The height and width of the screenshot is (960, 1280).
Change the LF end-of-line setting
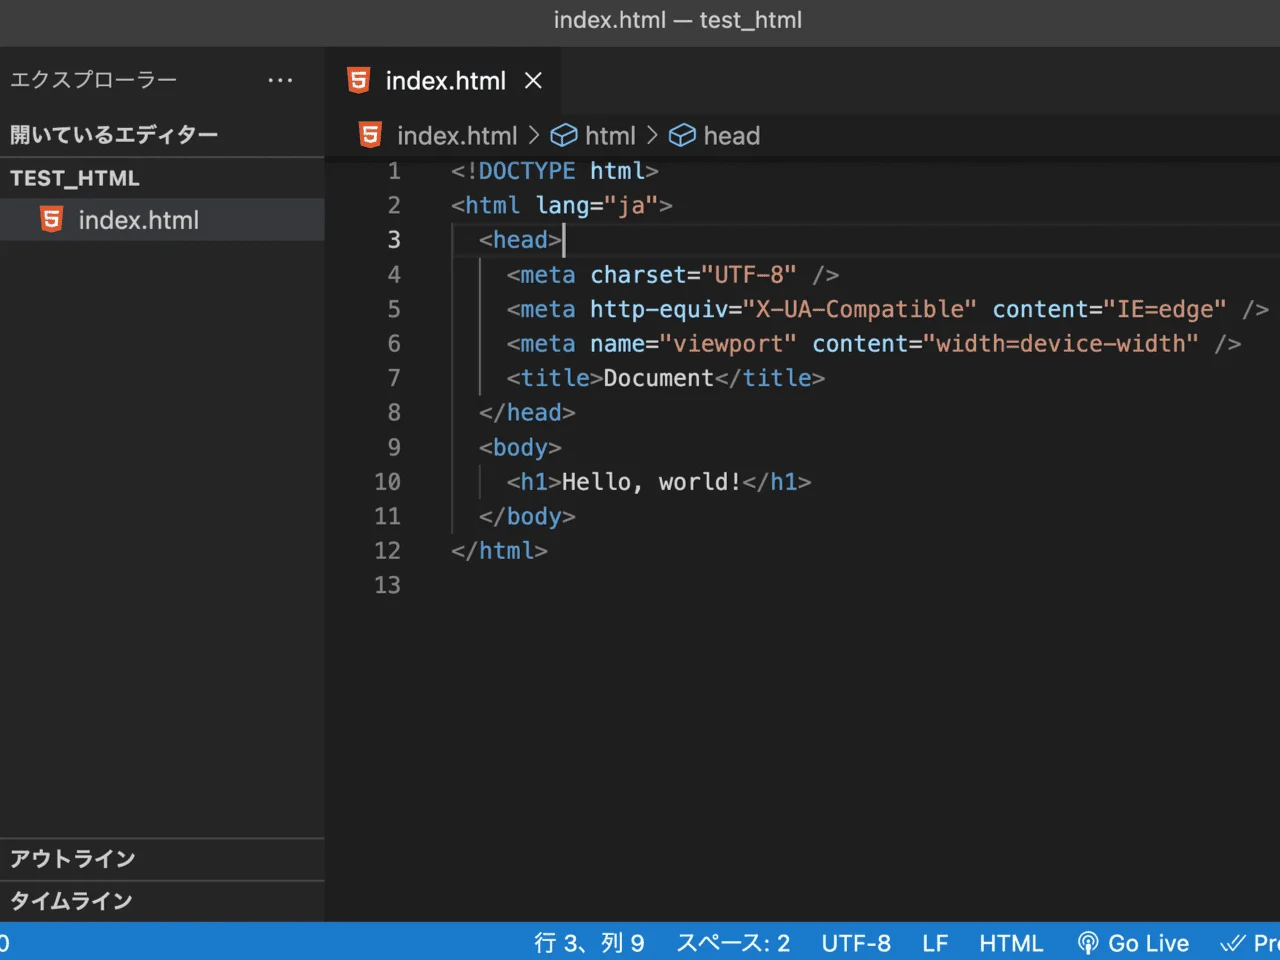[x=935, y=943]
